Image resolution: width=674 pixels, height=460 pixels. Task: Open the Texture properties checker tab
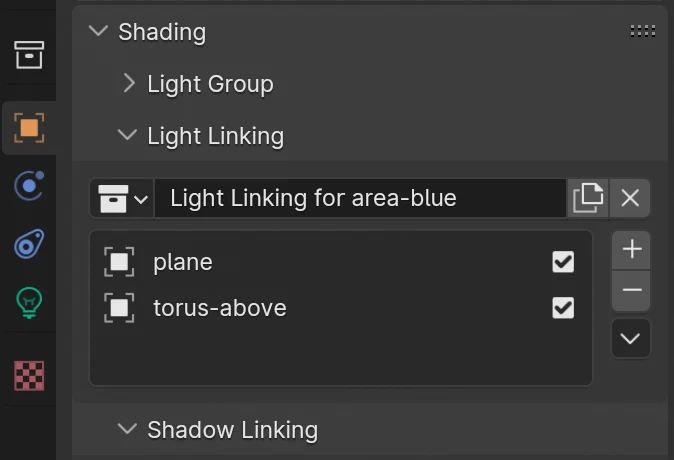point(29,375)
